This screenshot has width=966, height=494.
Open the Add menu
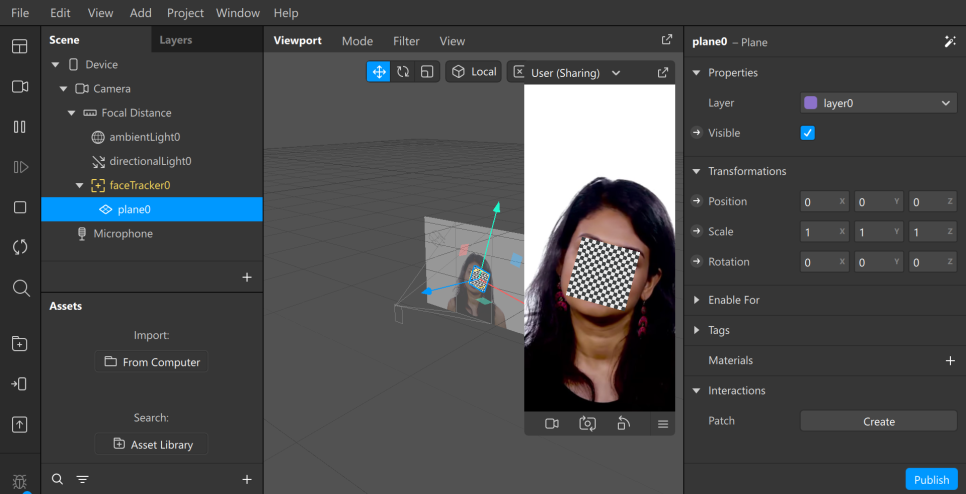coord(140,12)
